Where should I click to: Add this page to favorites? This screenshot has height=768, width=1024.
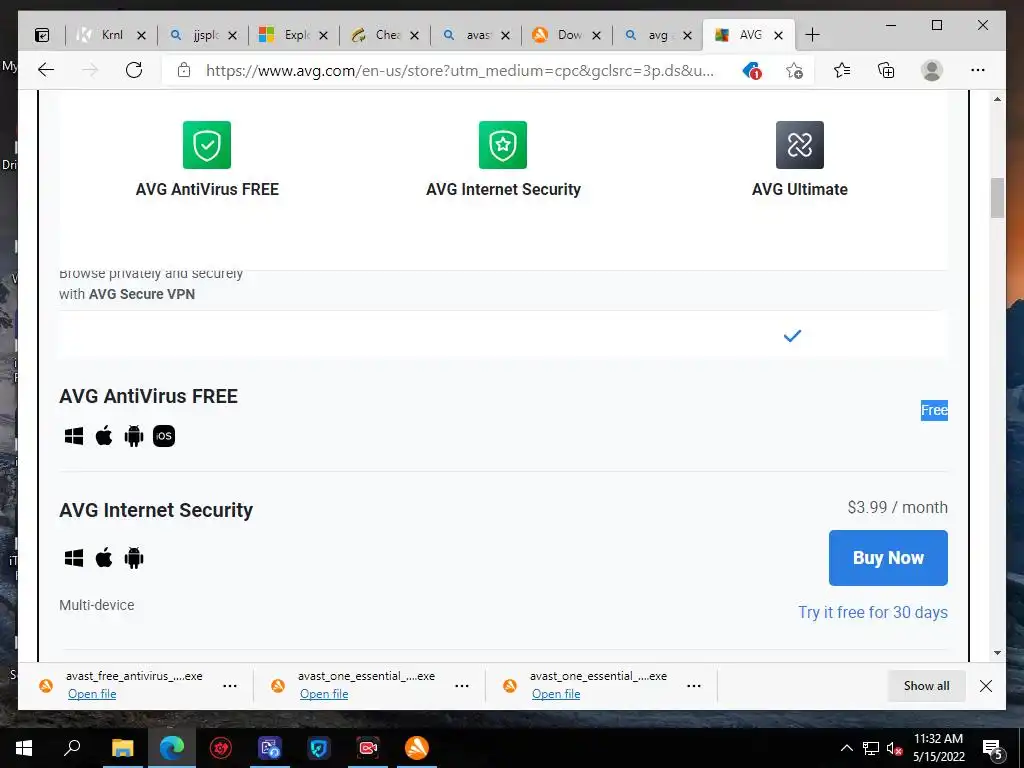[794, 70]
